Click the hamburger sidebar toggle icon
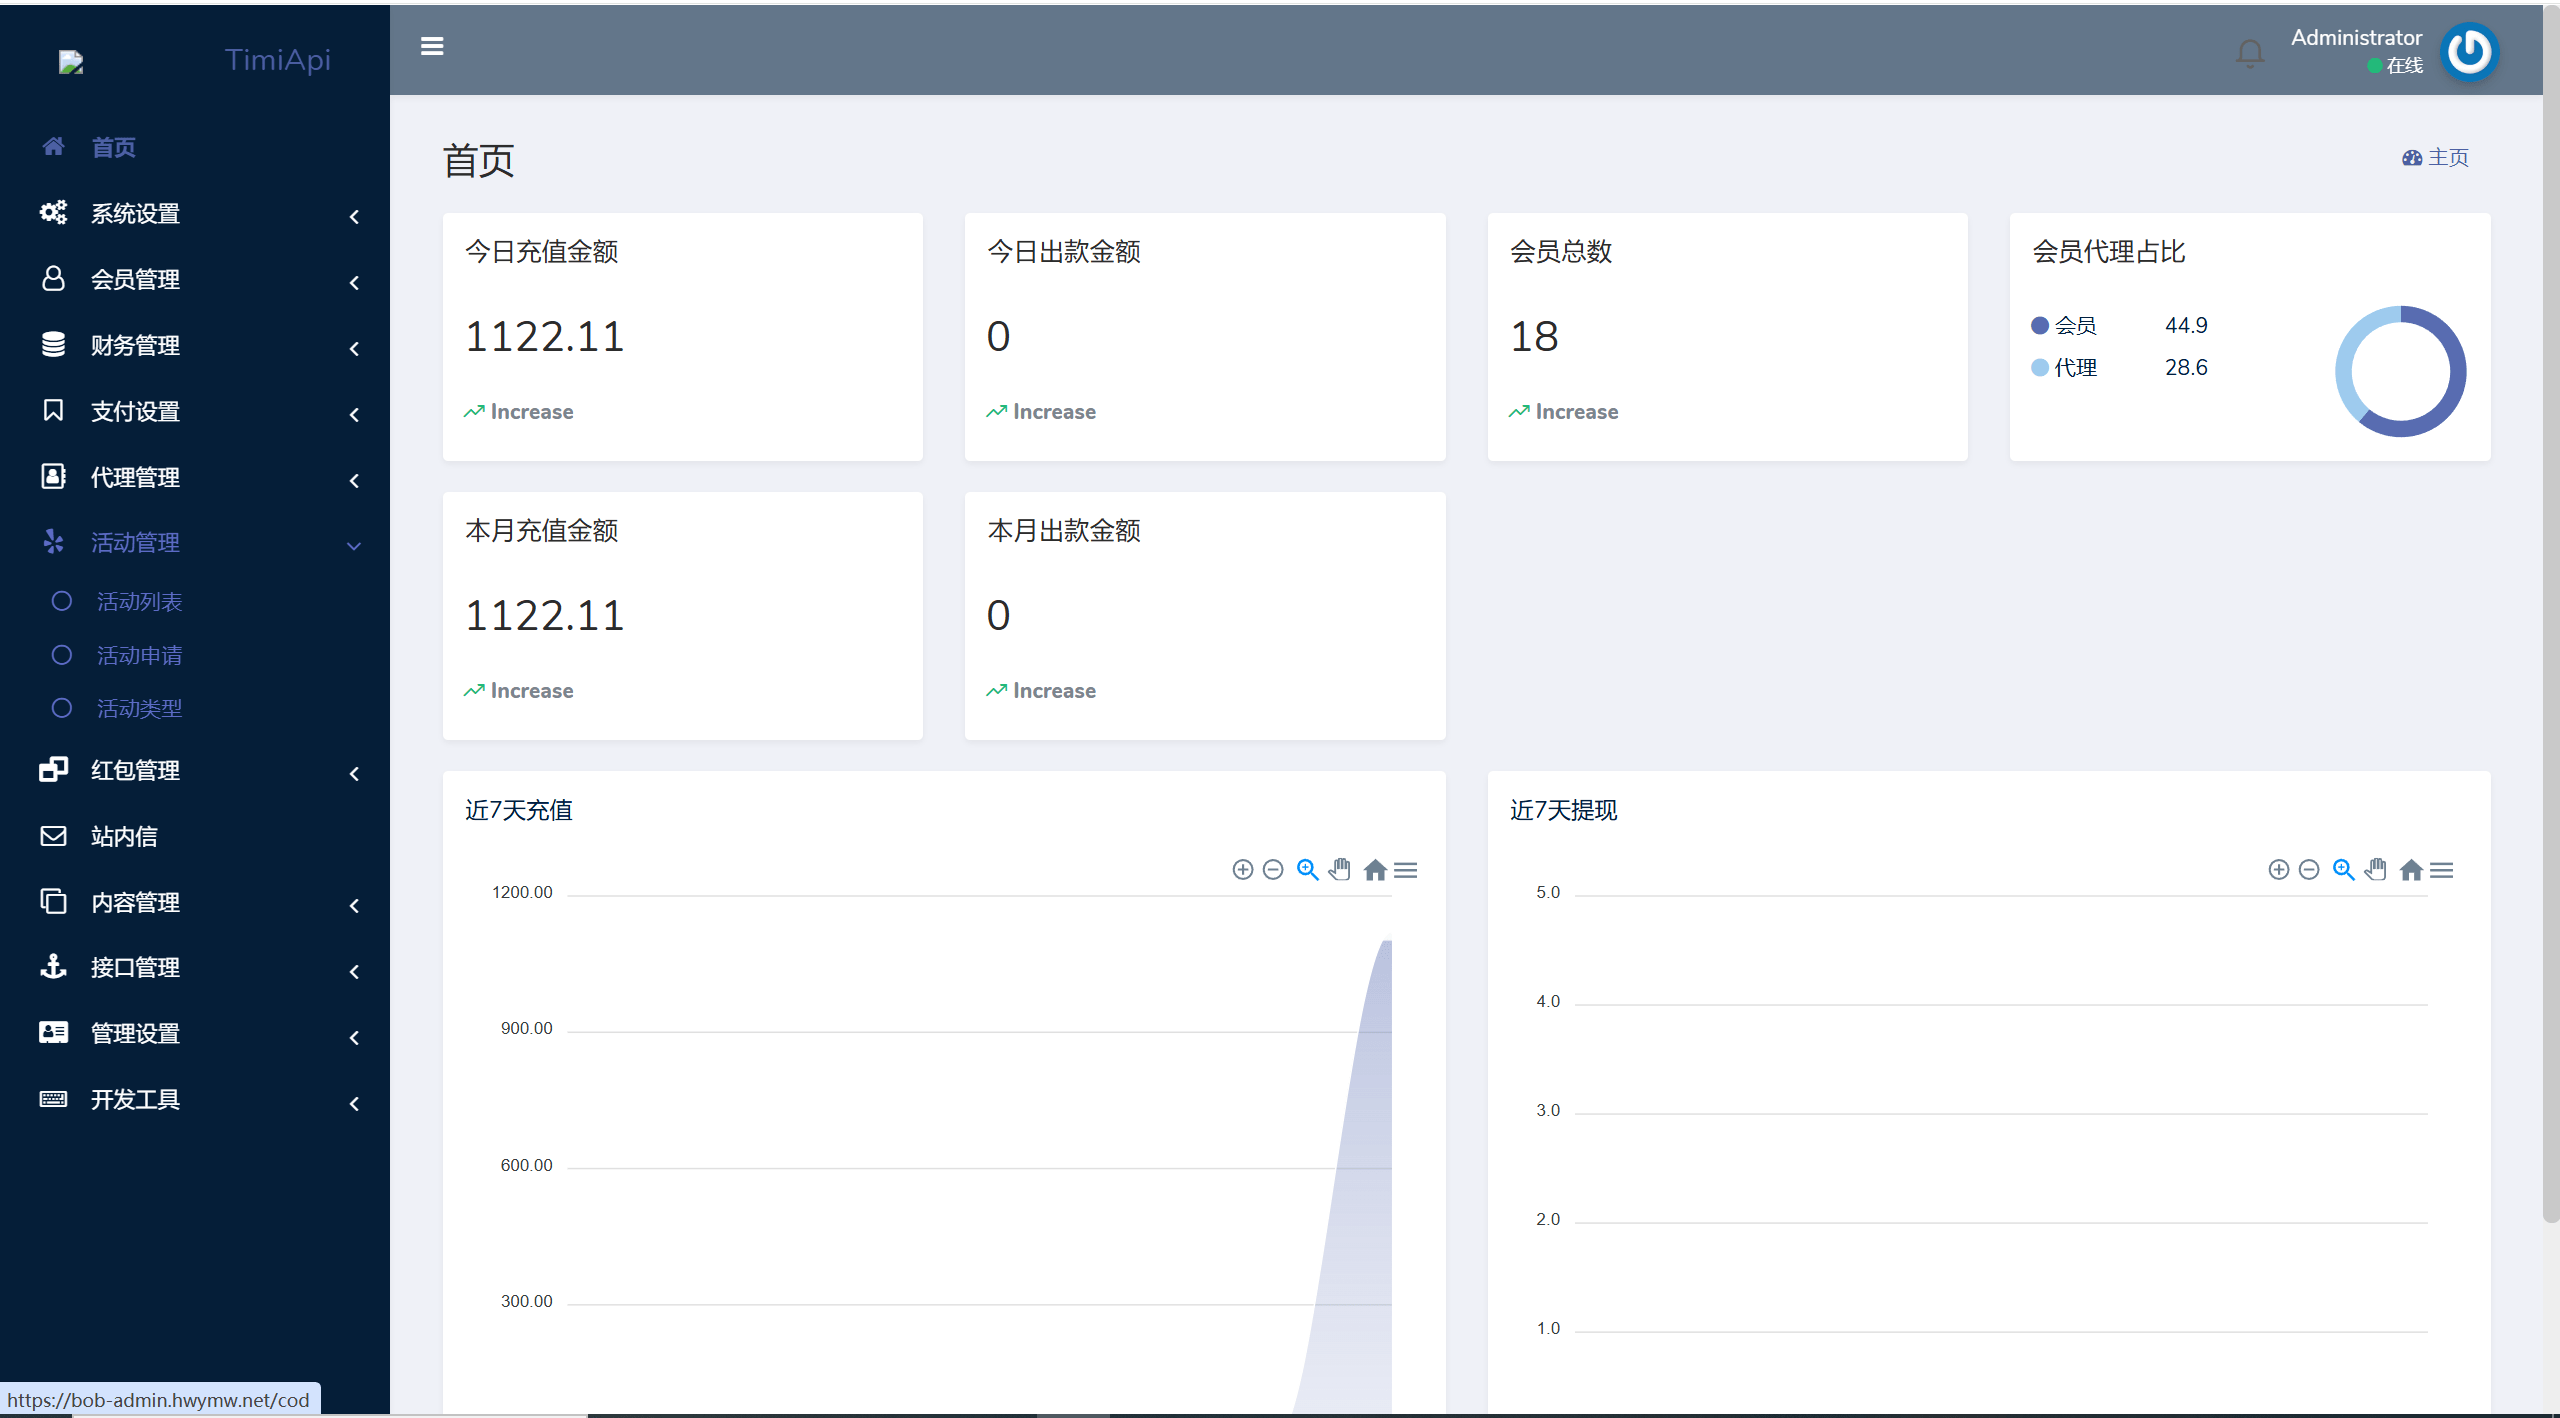 pos(432,47)
